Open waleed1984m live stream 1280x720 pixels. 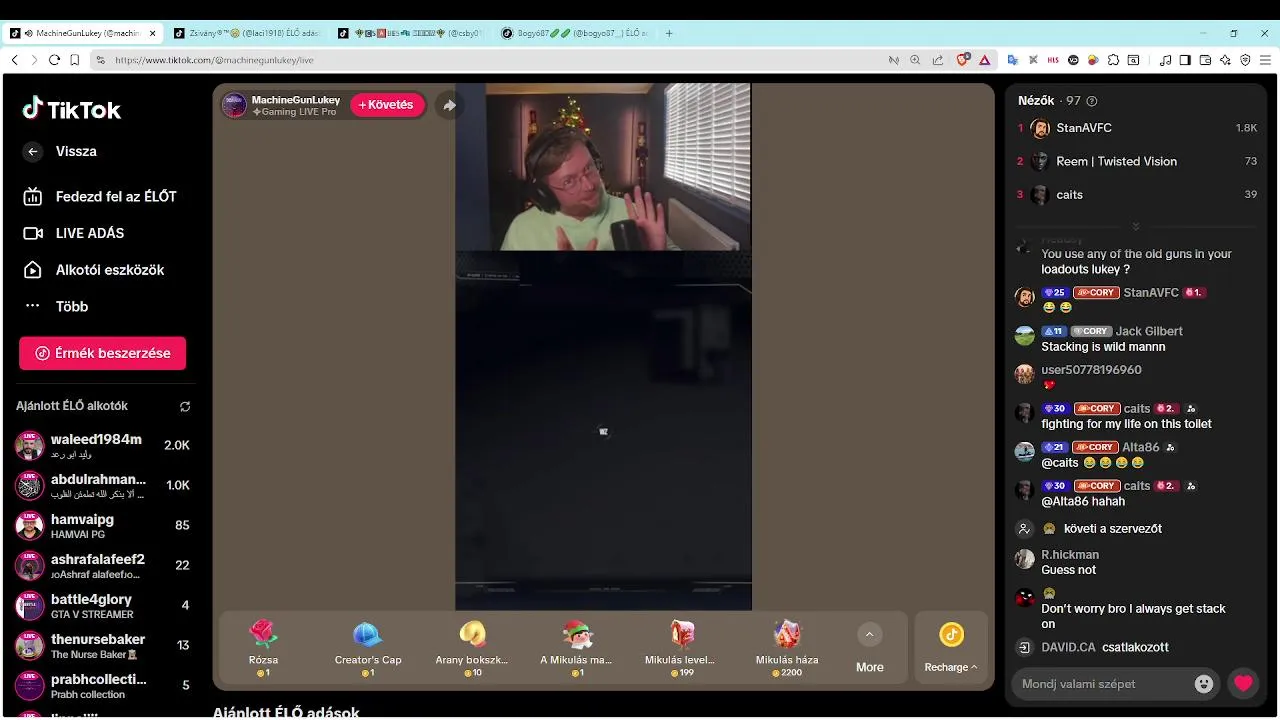[x=102, y=446]
